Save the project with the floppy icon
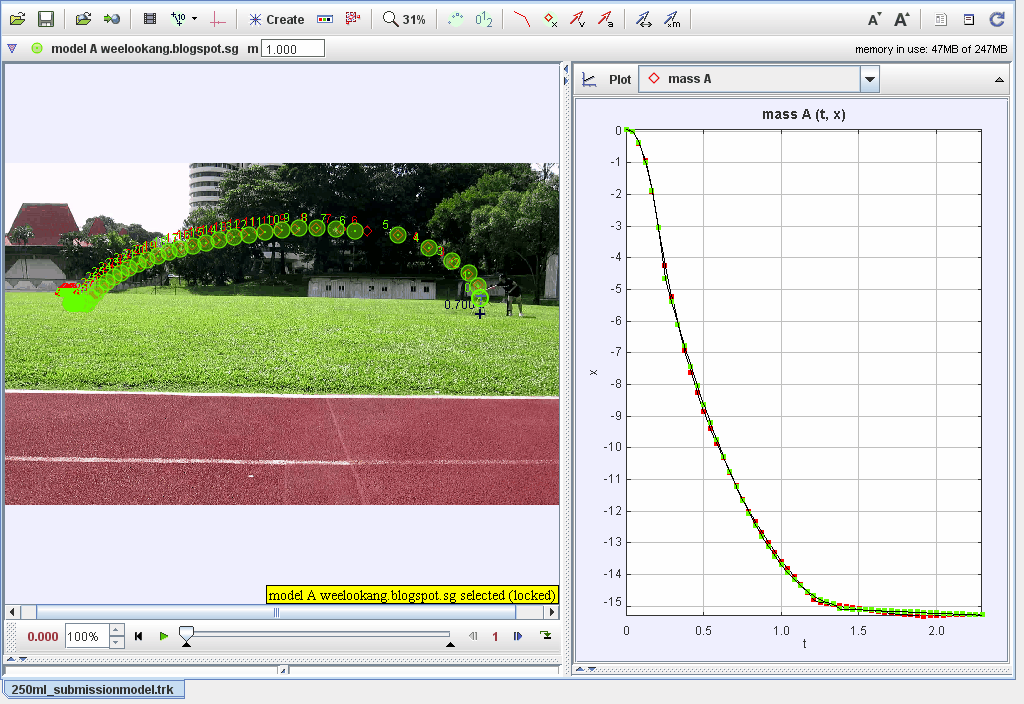The height and width of the screenshot is (704, 1024). click(x=46, y=19)
